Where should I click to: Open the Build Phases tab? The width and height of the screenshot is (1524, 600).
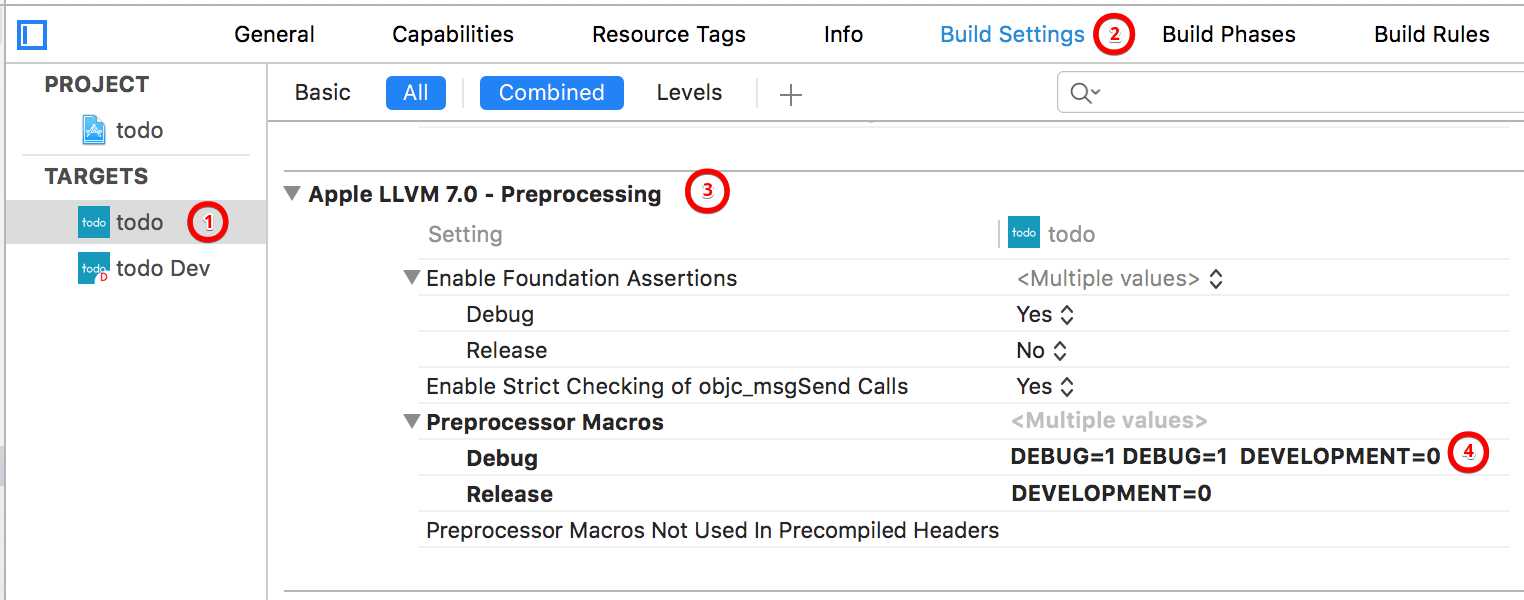(1229, 35)
